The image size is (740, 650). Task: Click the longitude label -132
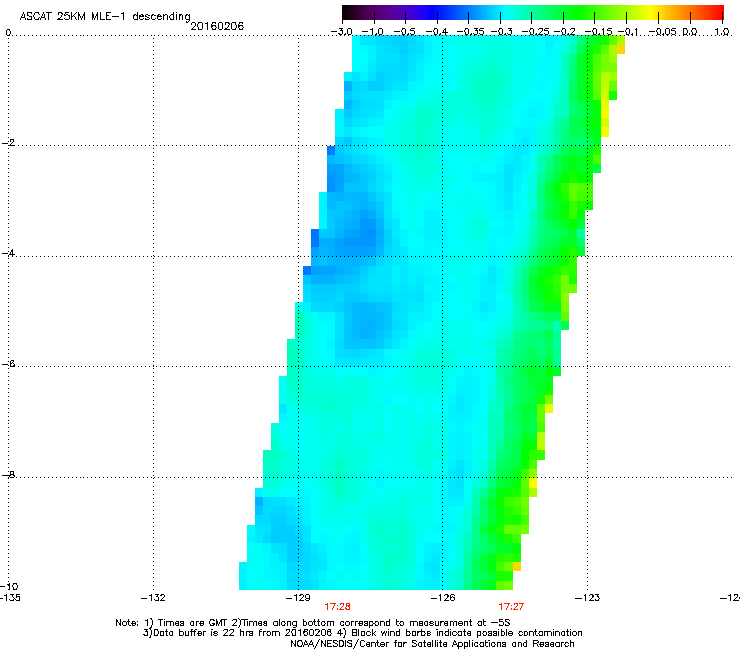(x=153, y=598)
